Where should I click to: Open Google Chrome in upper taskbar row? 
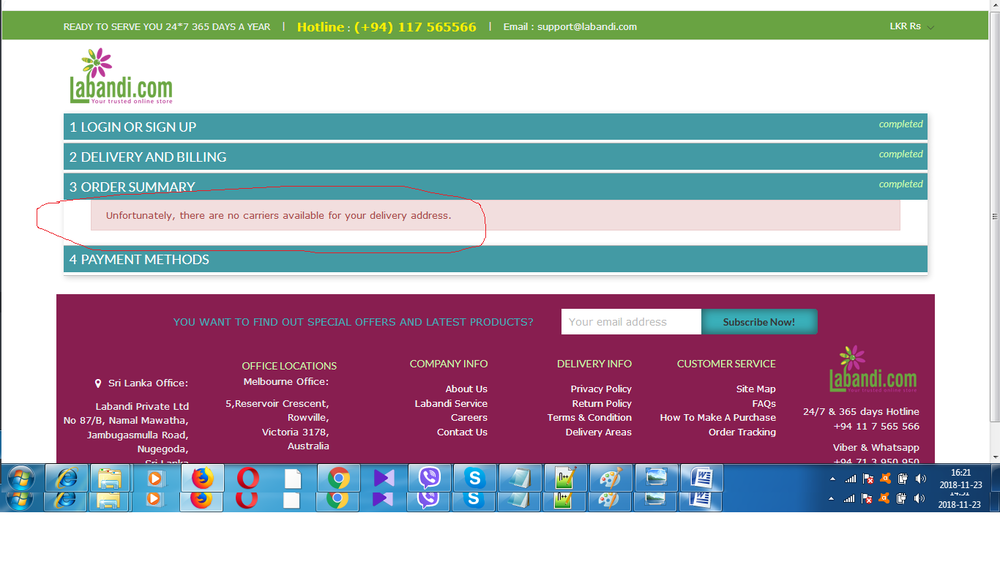click(x=339, y=478)
